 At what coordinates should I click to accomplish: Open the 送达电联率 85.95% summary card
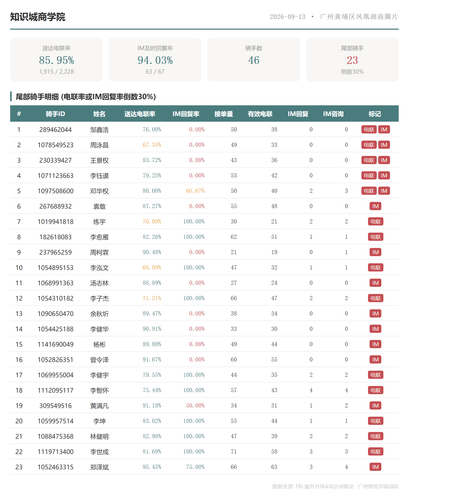pos(56,60)
